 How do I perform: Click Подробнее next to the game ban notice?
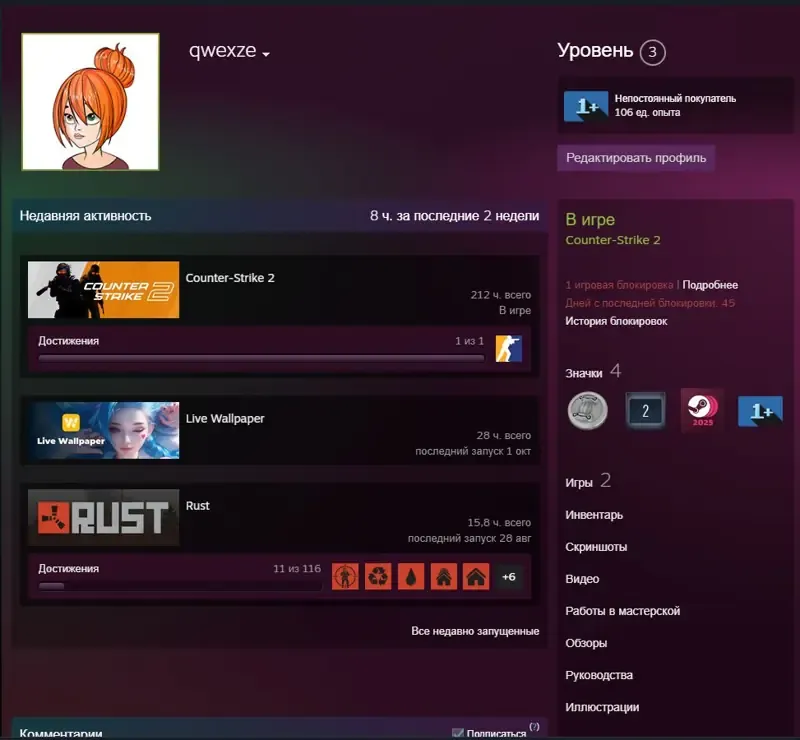(710, 285)
